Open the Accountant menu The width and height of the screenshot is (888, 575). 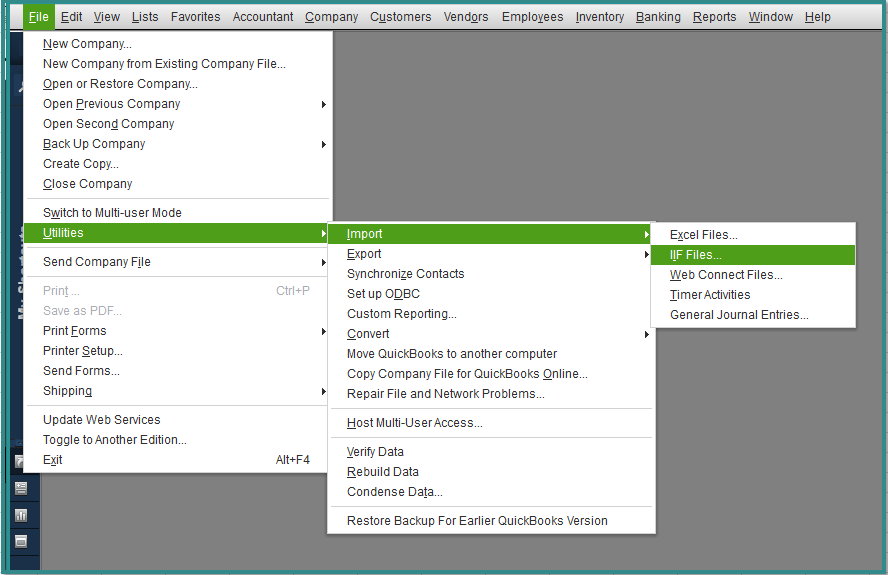[263, 17]
